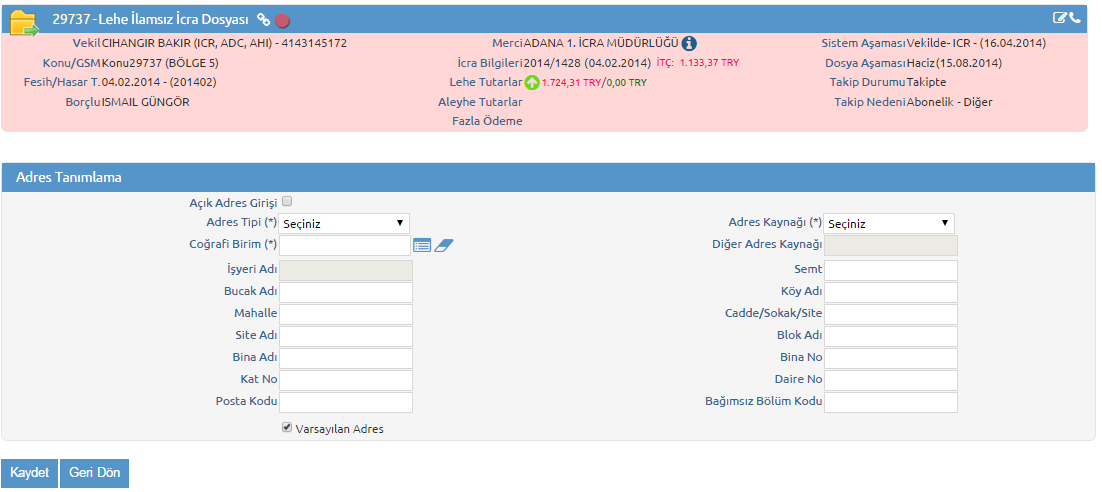The width and height of the screenshot is (1102, 492).
Task: Click into the Kat No field
Action: (x=346, y=380)
